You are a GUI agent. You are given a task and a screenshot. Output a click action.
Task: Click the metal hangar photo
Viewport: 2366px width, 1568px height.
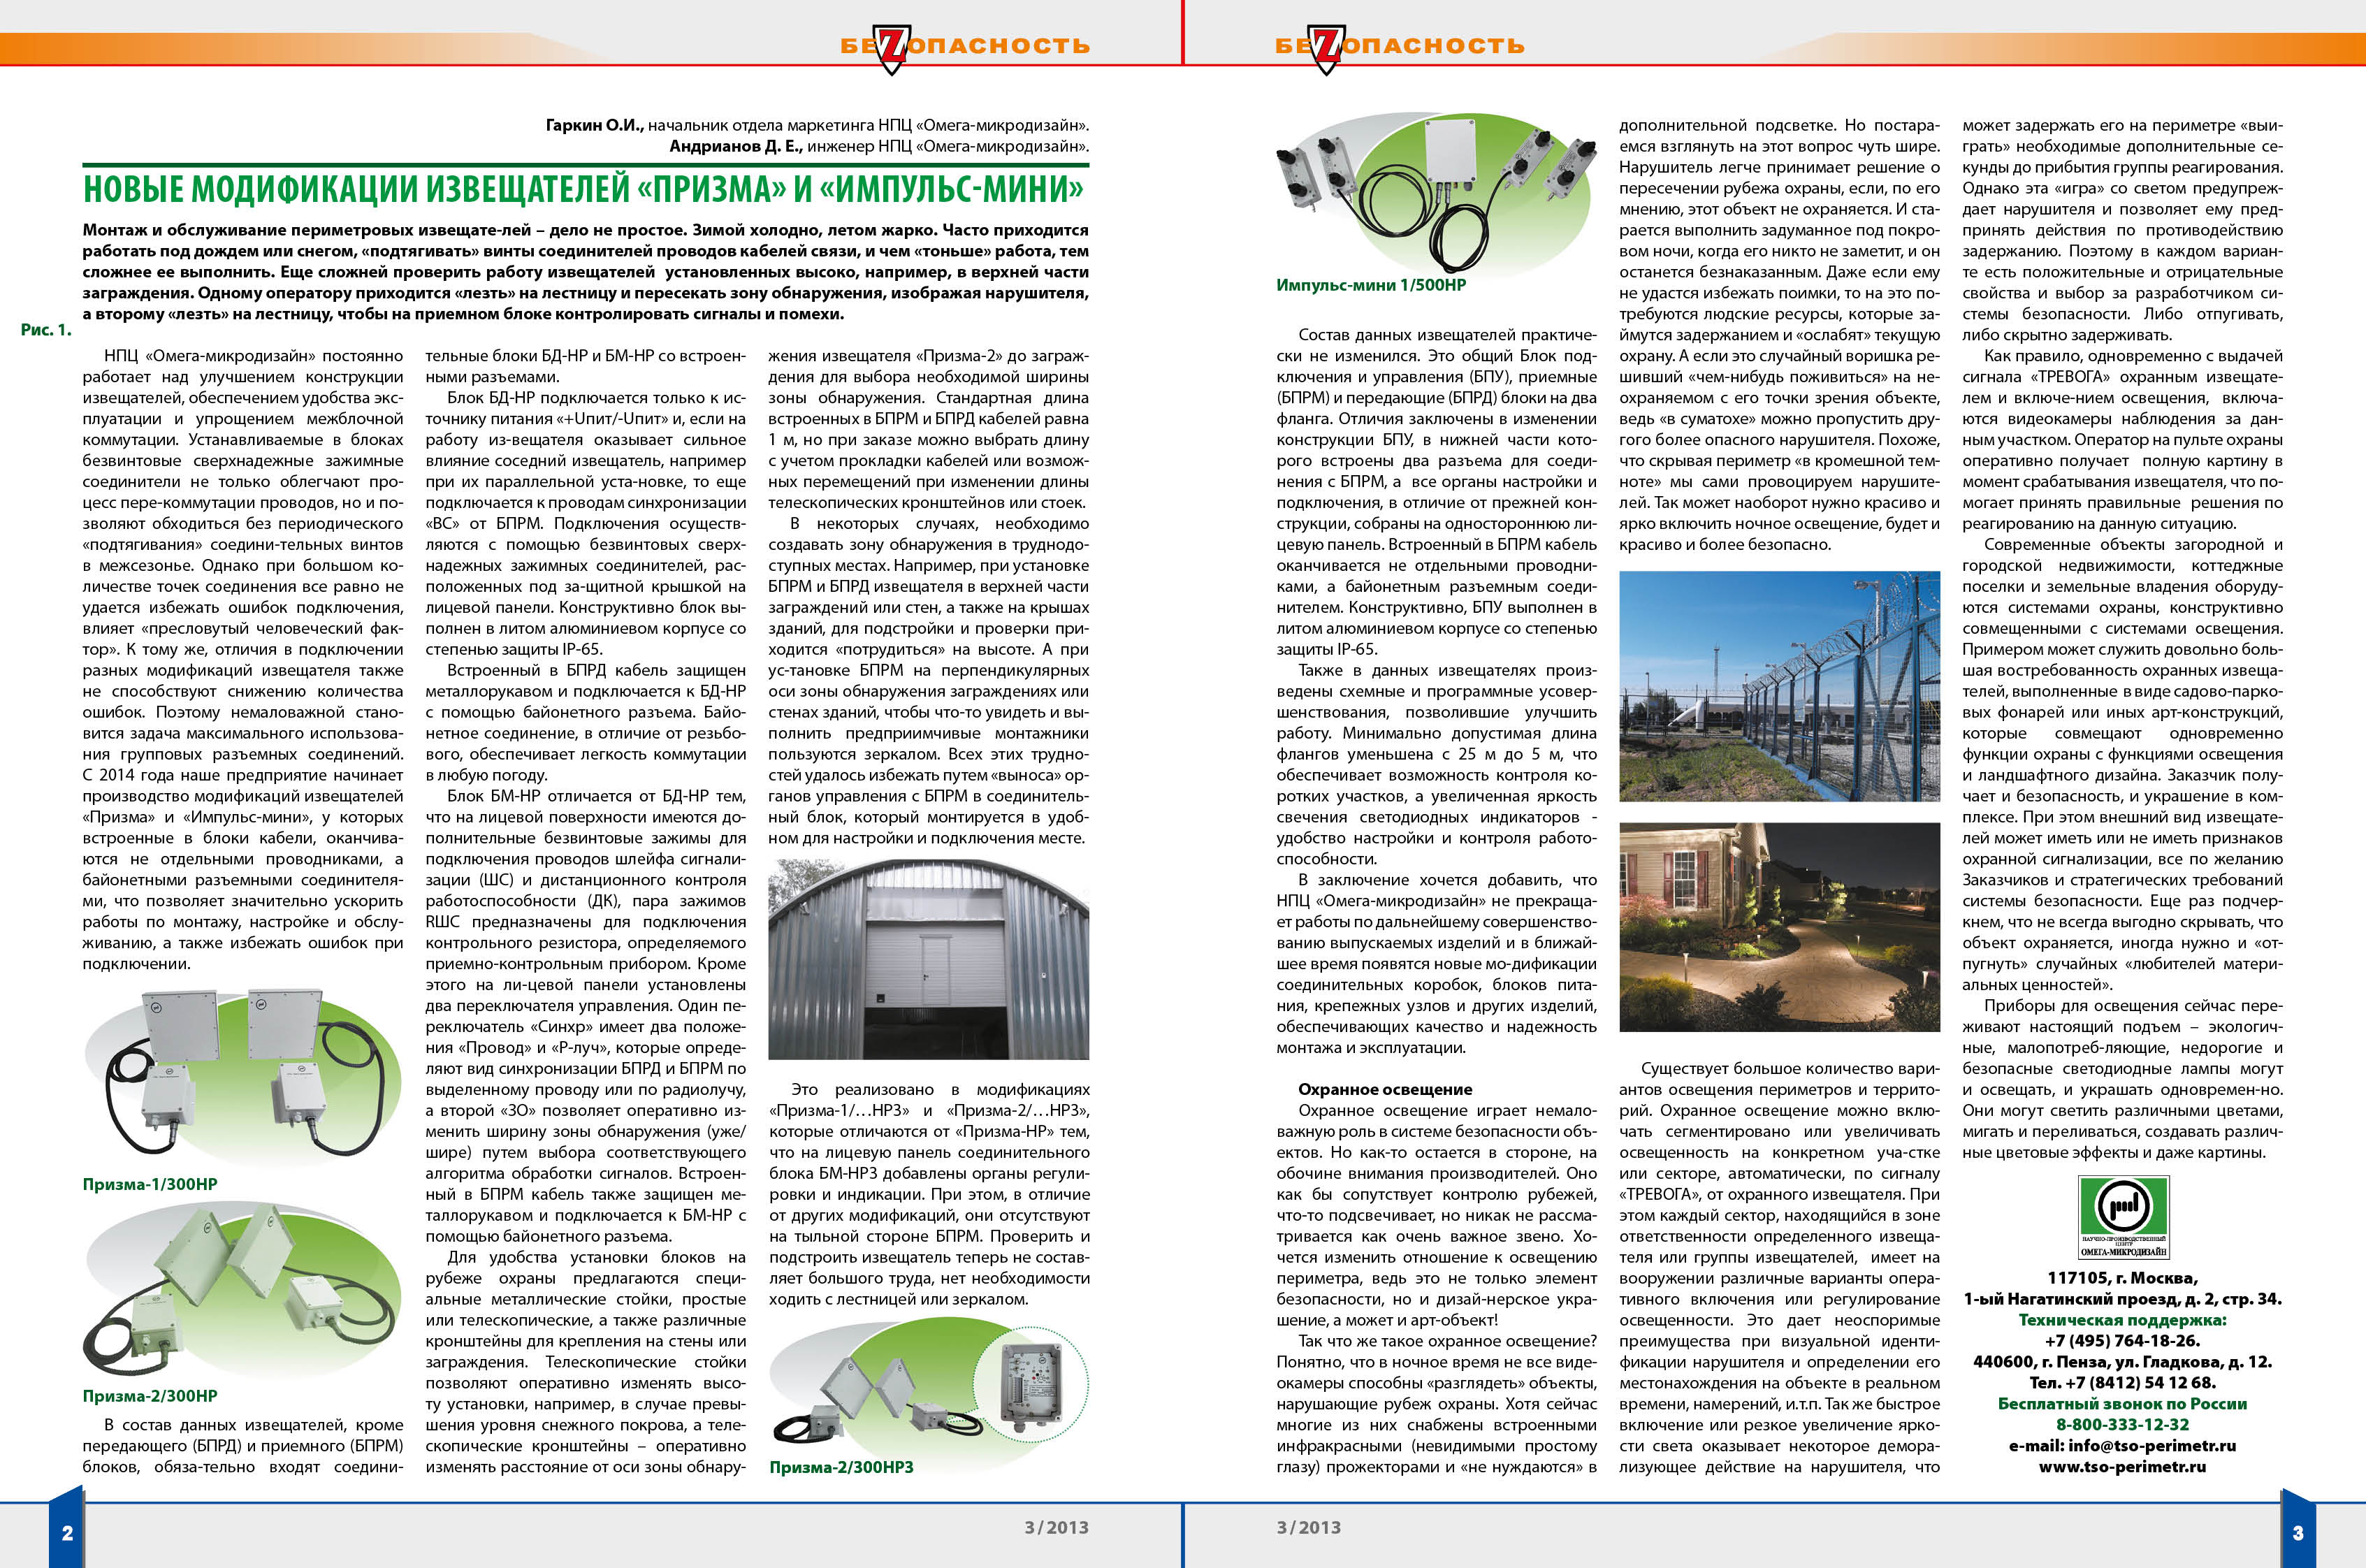coord(928,958)
